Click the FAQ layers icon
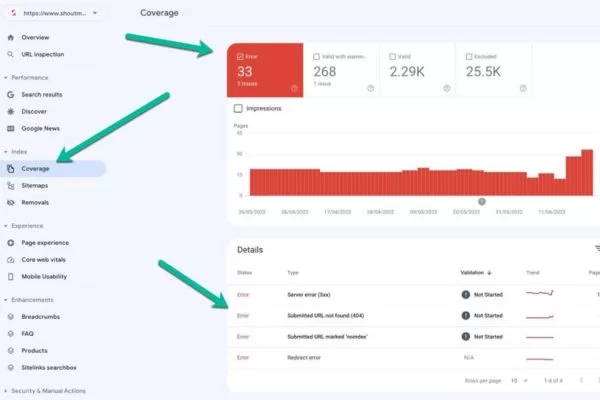600x400 pixels. tap(11, 333)
